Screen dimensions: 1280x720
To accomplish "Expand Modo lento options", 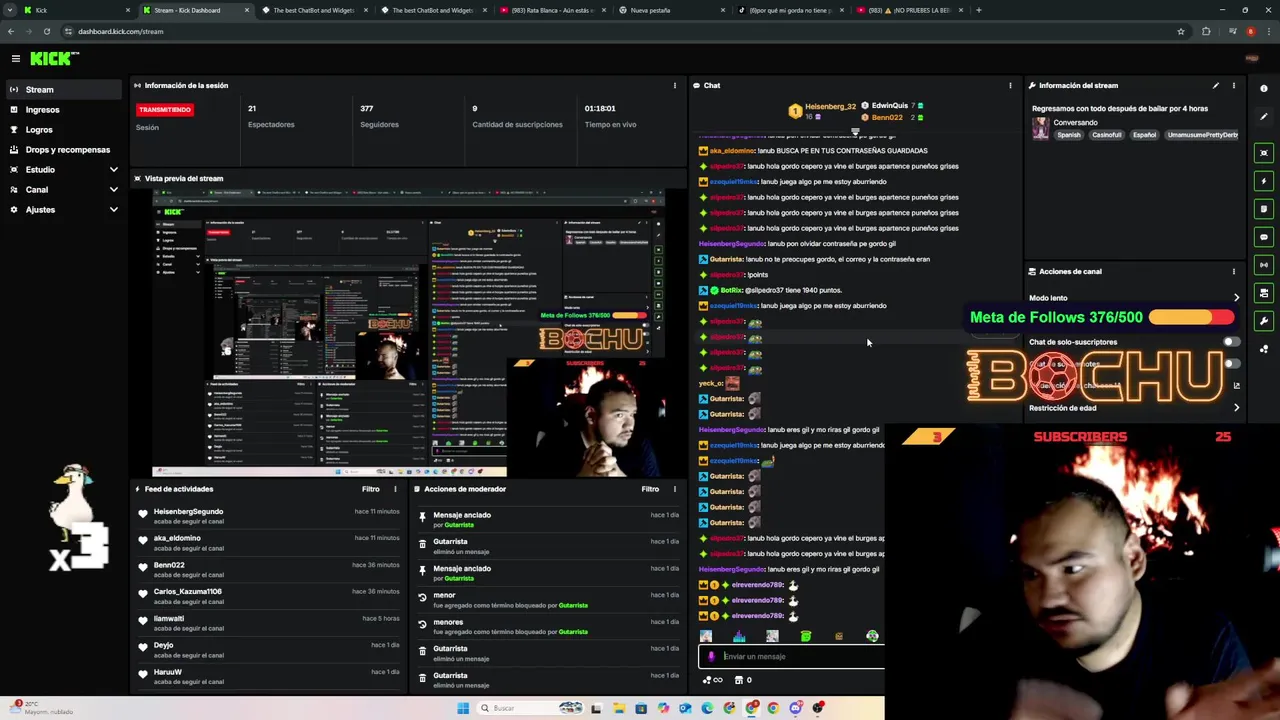I will pyautogui.click(x=1236, y=298).
